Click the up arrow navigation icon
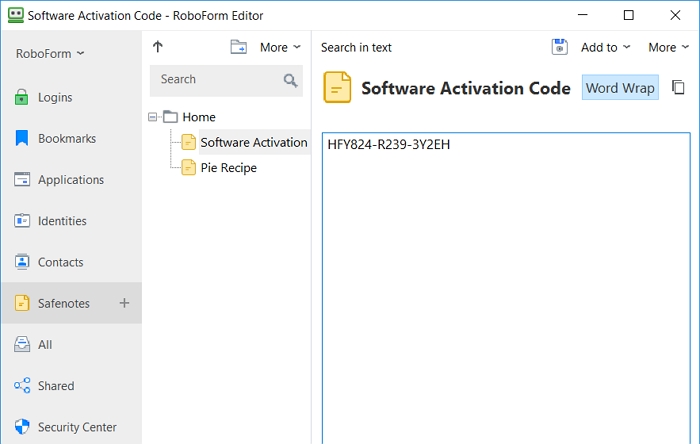The width and height of the screenshot is (700, 444). click(158, 47)
